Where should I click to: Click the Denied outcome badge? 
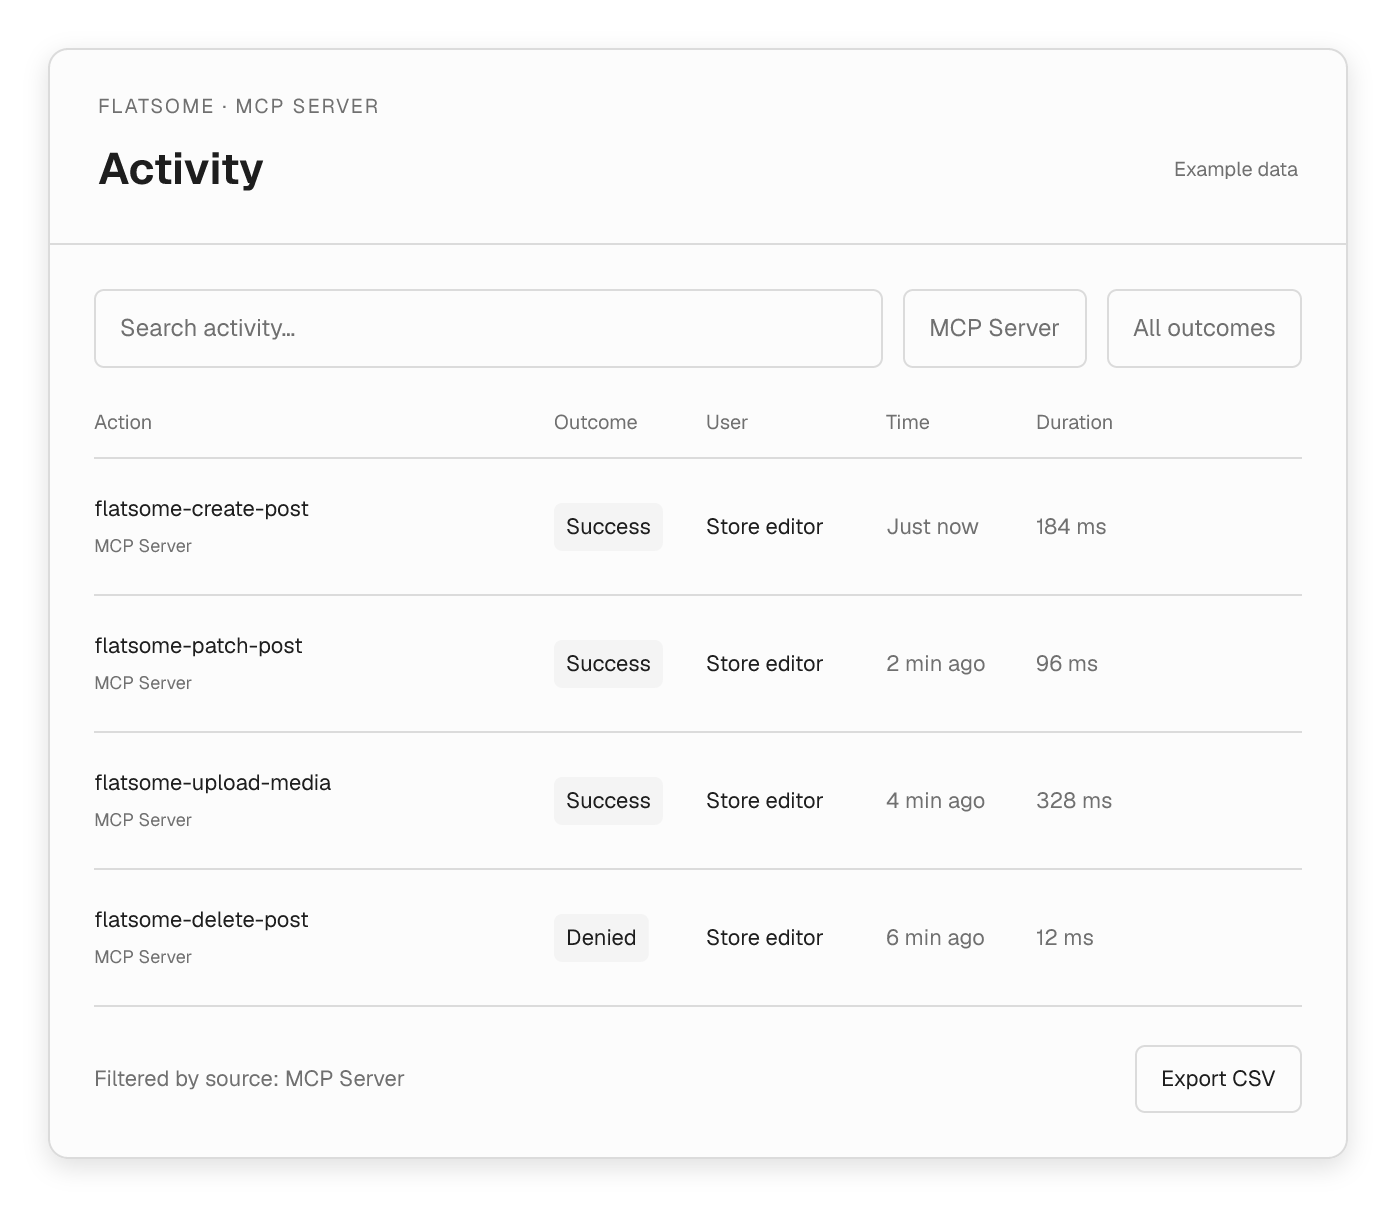[x=601, y=938]
